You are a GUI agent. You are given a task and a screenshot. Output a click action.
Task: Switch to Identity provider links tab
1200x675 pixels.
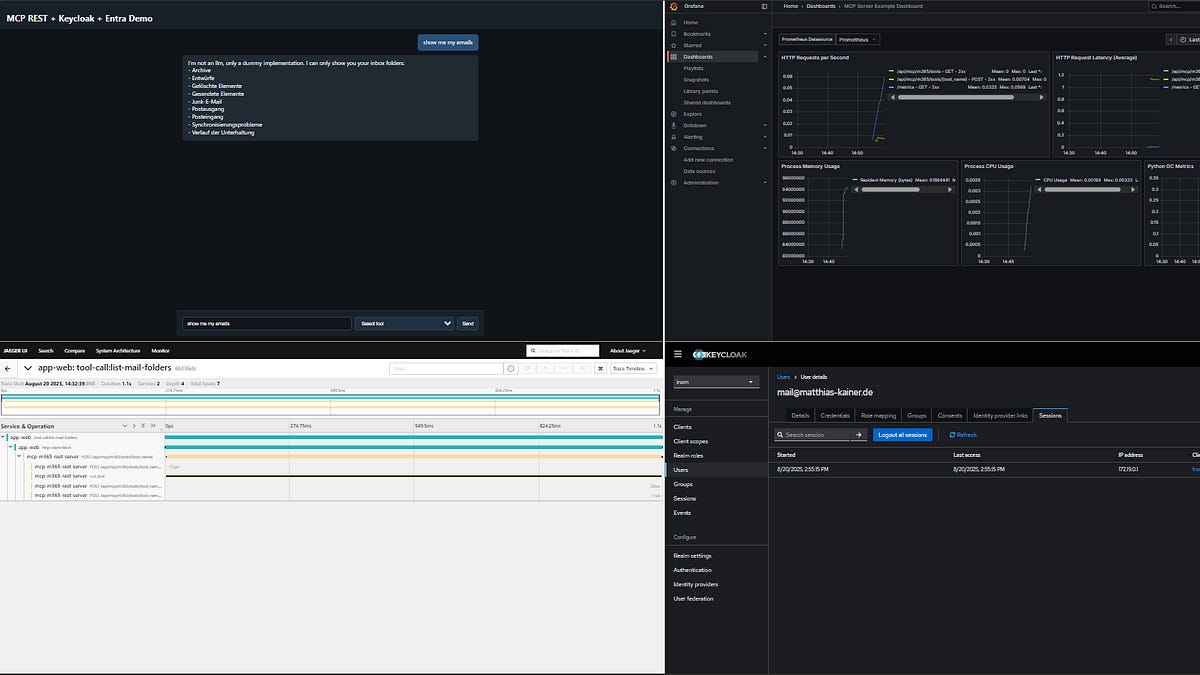pyautogui.click(x=1000, y=415)
